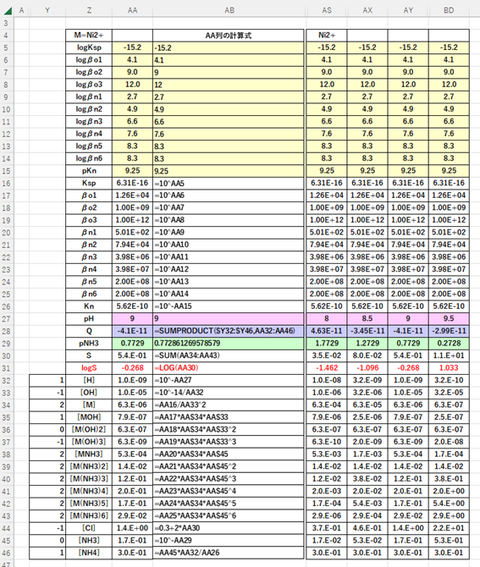This screenshot has height=567, width=480.
Task: Select column header AS
Action: coord(327,10)
